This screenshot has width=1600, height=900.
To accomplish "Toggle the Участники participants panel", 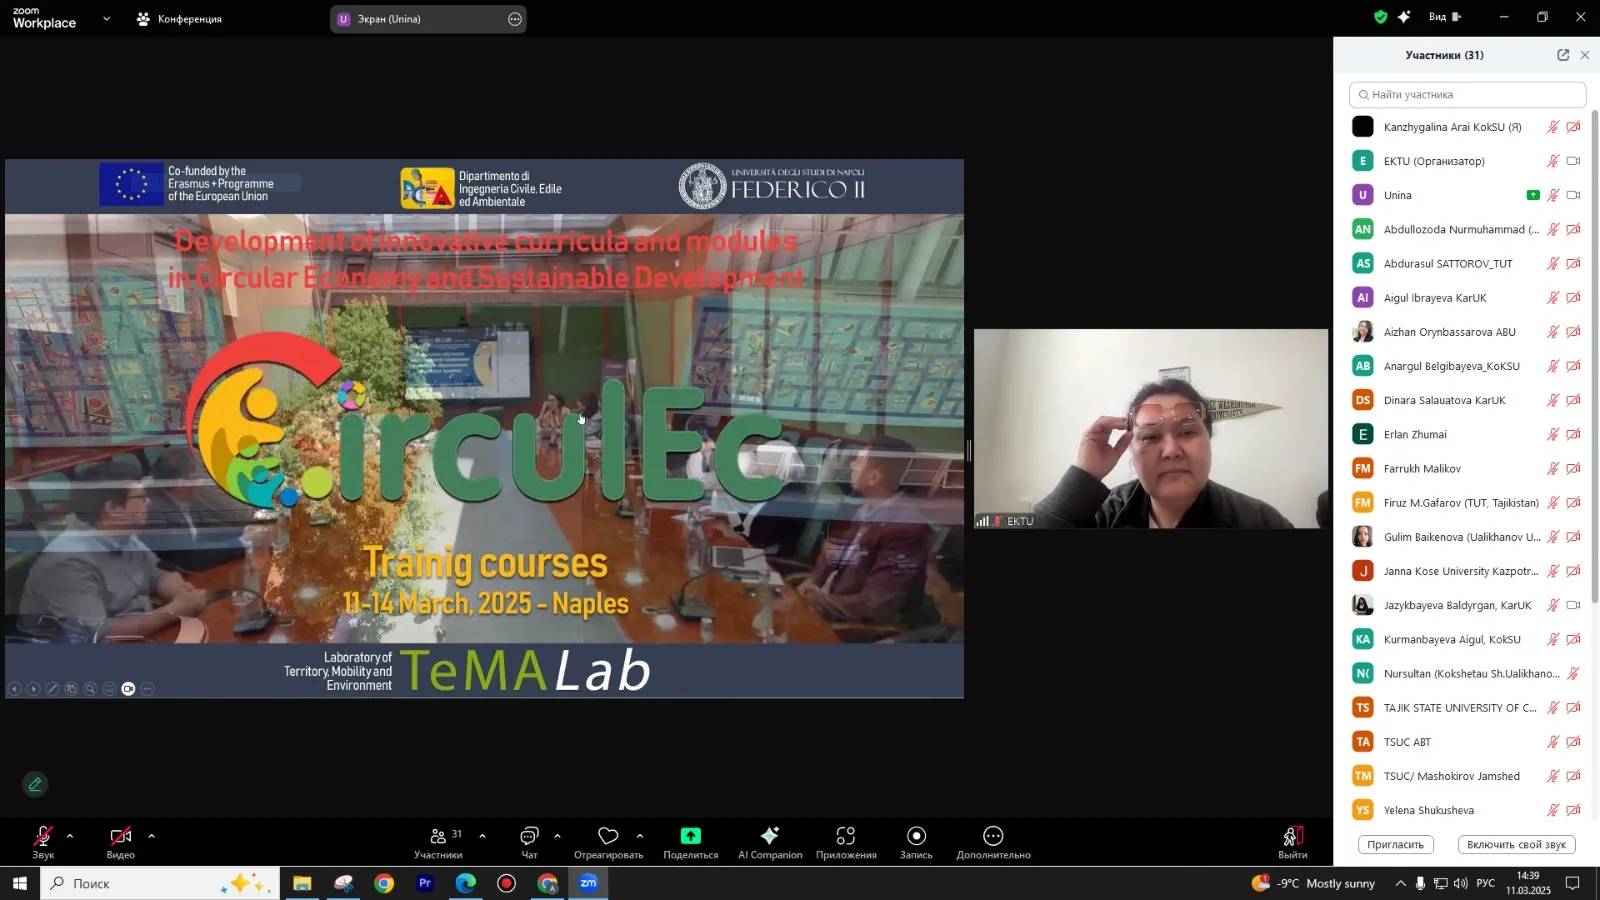I will click(438, 837).
